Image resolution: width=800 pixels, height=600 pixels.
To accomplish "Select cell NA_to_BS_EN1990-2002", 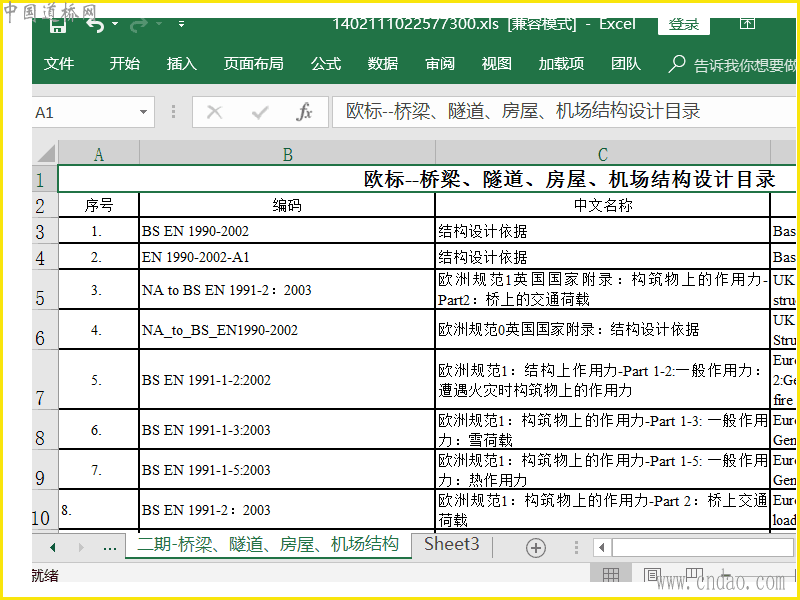I will click(287, 330).
